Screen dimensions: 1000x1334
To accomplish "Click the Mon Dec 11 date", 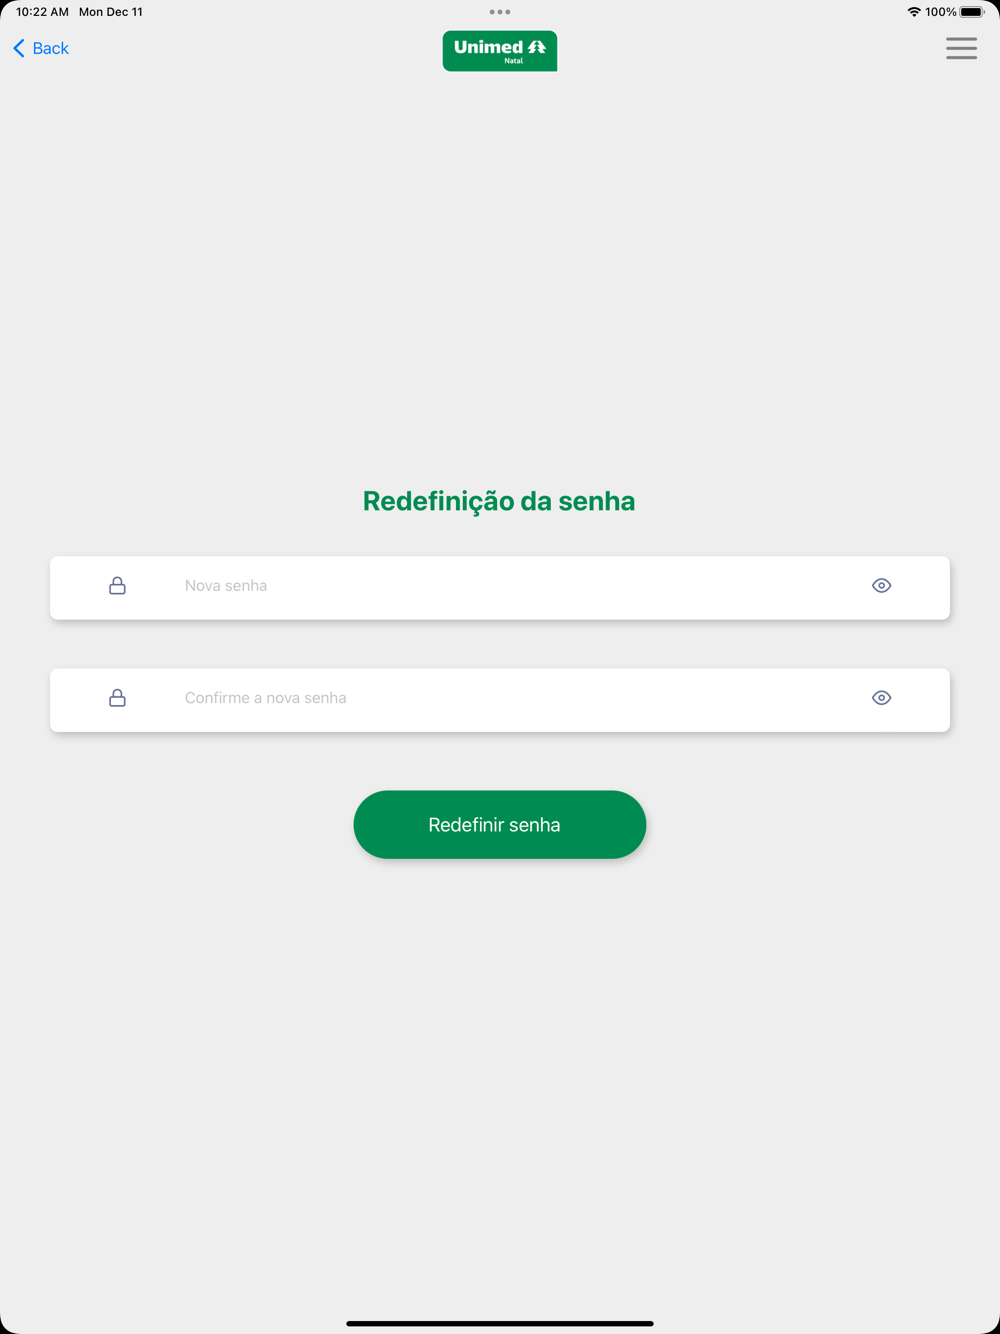I will click(x=111, y=12).
